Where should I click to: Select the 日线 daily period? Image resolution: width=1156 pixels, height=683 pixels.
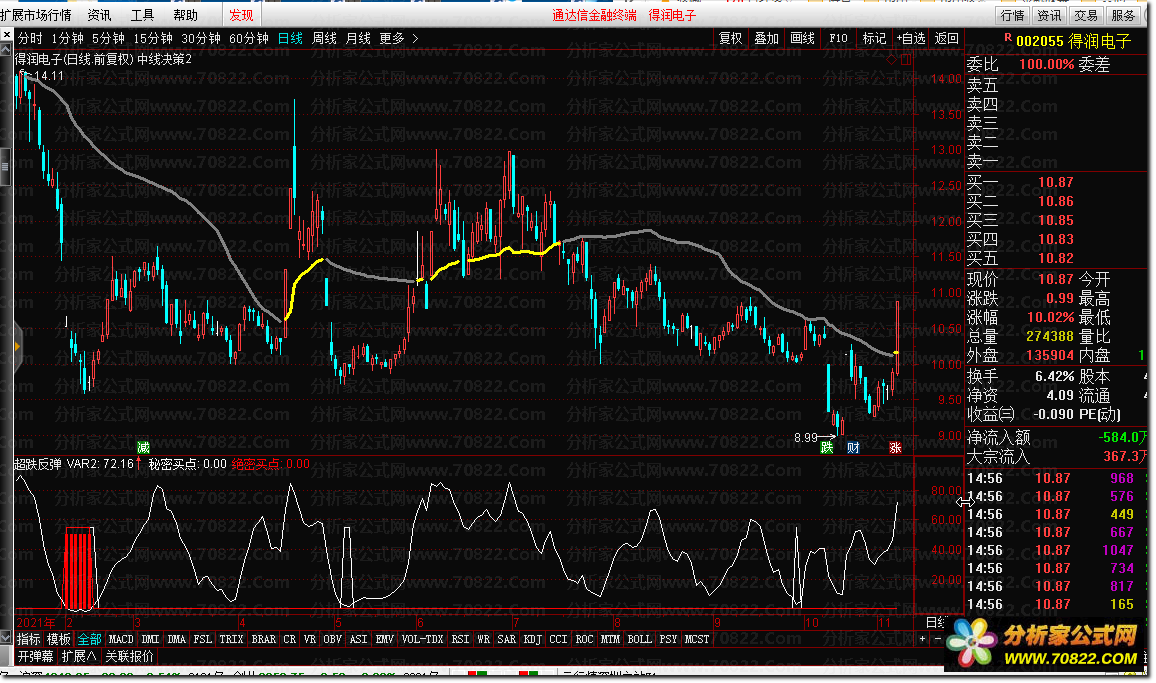pos(290,38)
